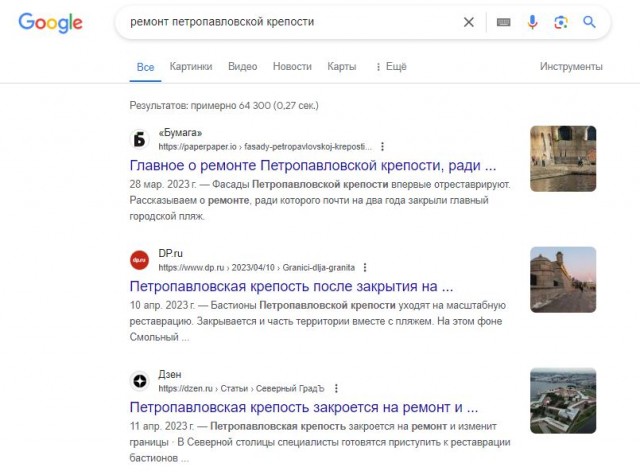Click the blue magnifier search icon

[x=589, y=22]
